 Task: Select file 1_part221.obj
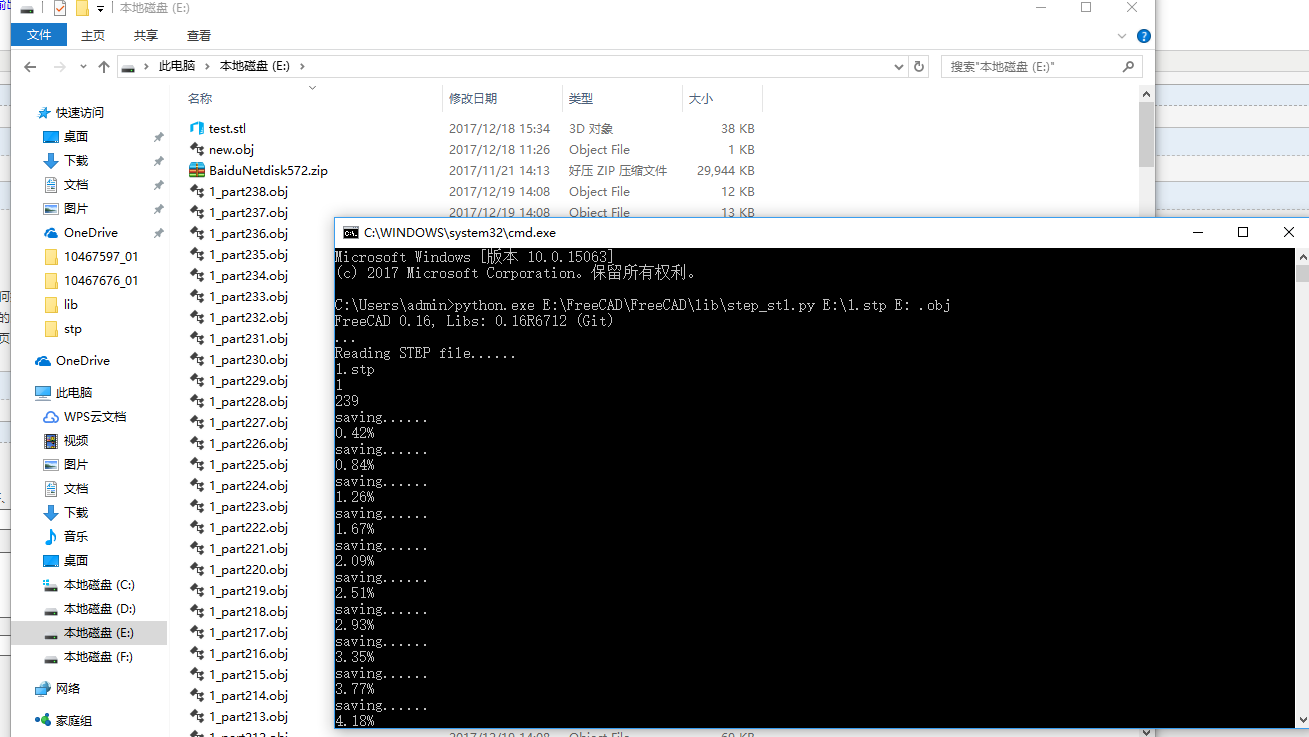tap(248, 548)
